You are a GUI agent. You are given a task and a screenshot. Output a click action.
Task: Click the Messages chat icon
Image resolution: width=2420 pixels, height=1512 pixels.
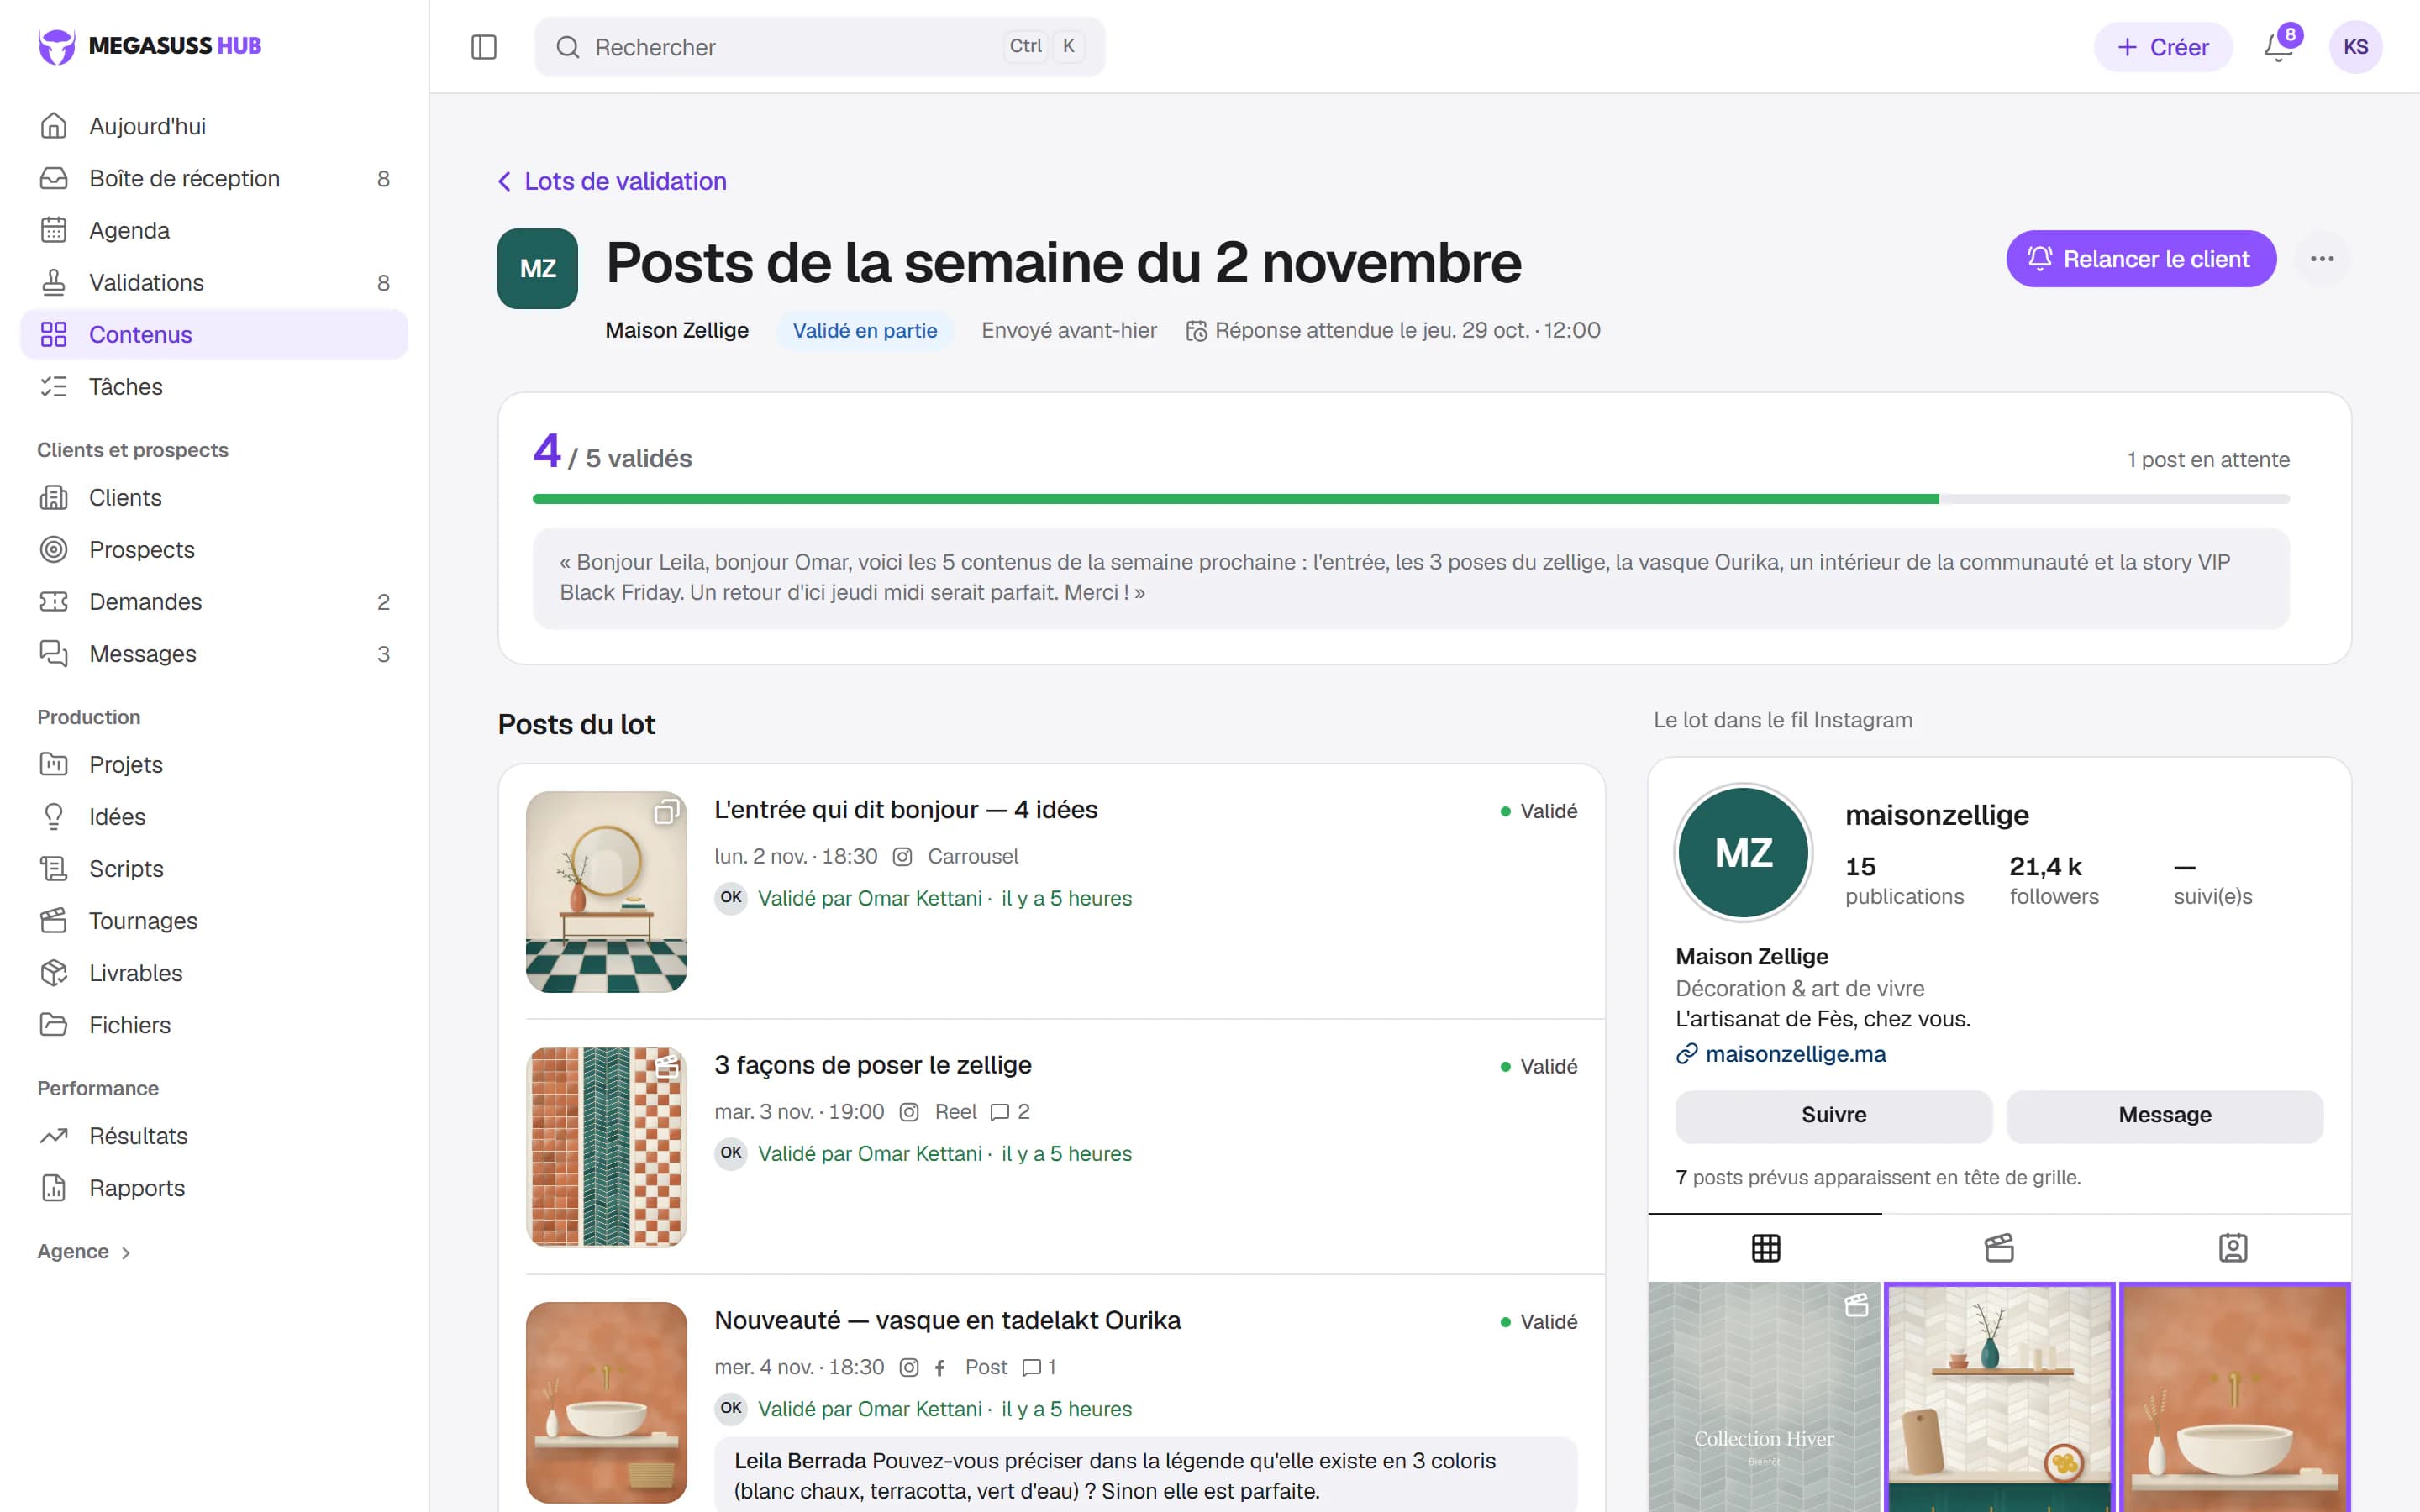(x=54, y=653)
